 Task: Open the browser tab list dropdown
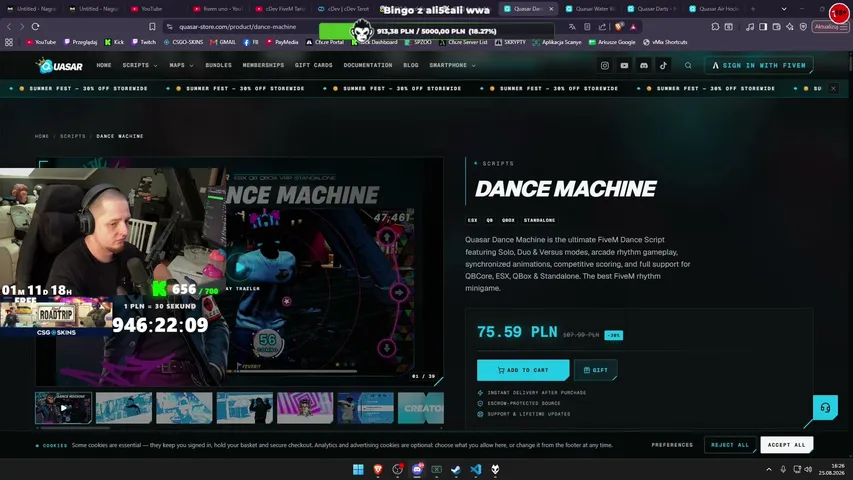coord(784,9)
